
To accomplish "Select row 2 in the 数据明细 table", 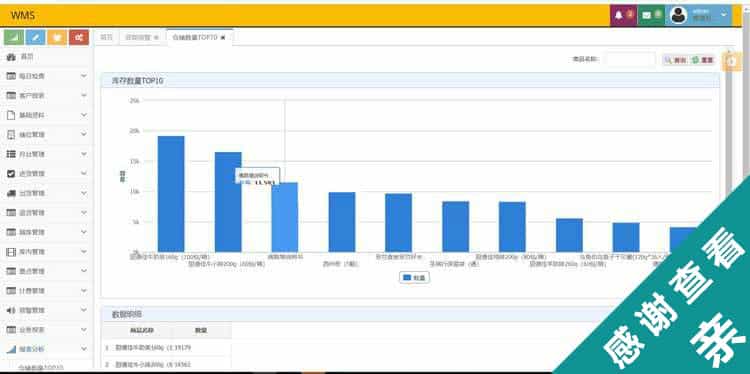I will point(166,365).
